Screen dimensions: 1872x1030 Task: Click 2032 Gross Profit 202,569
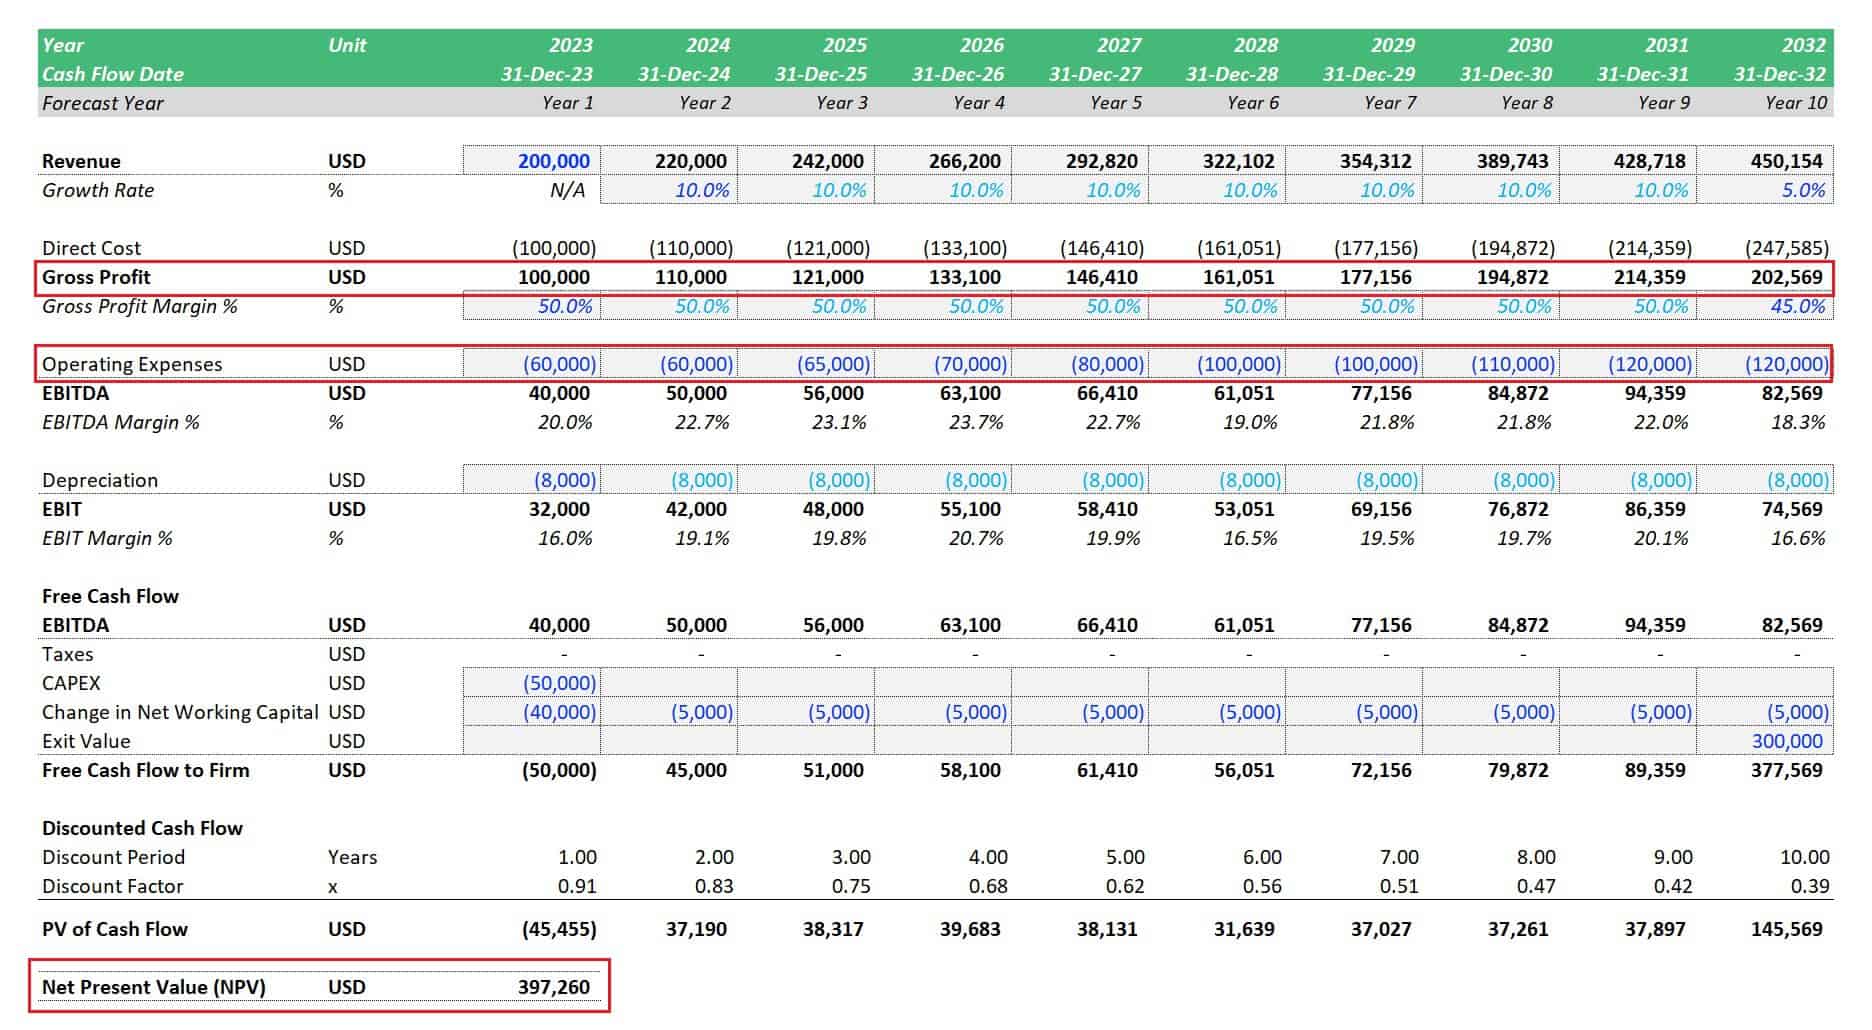[x=1787, y=277]
